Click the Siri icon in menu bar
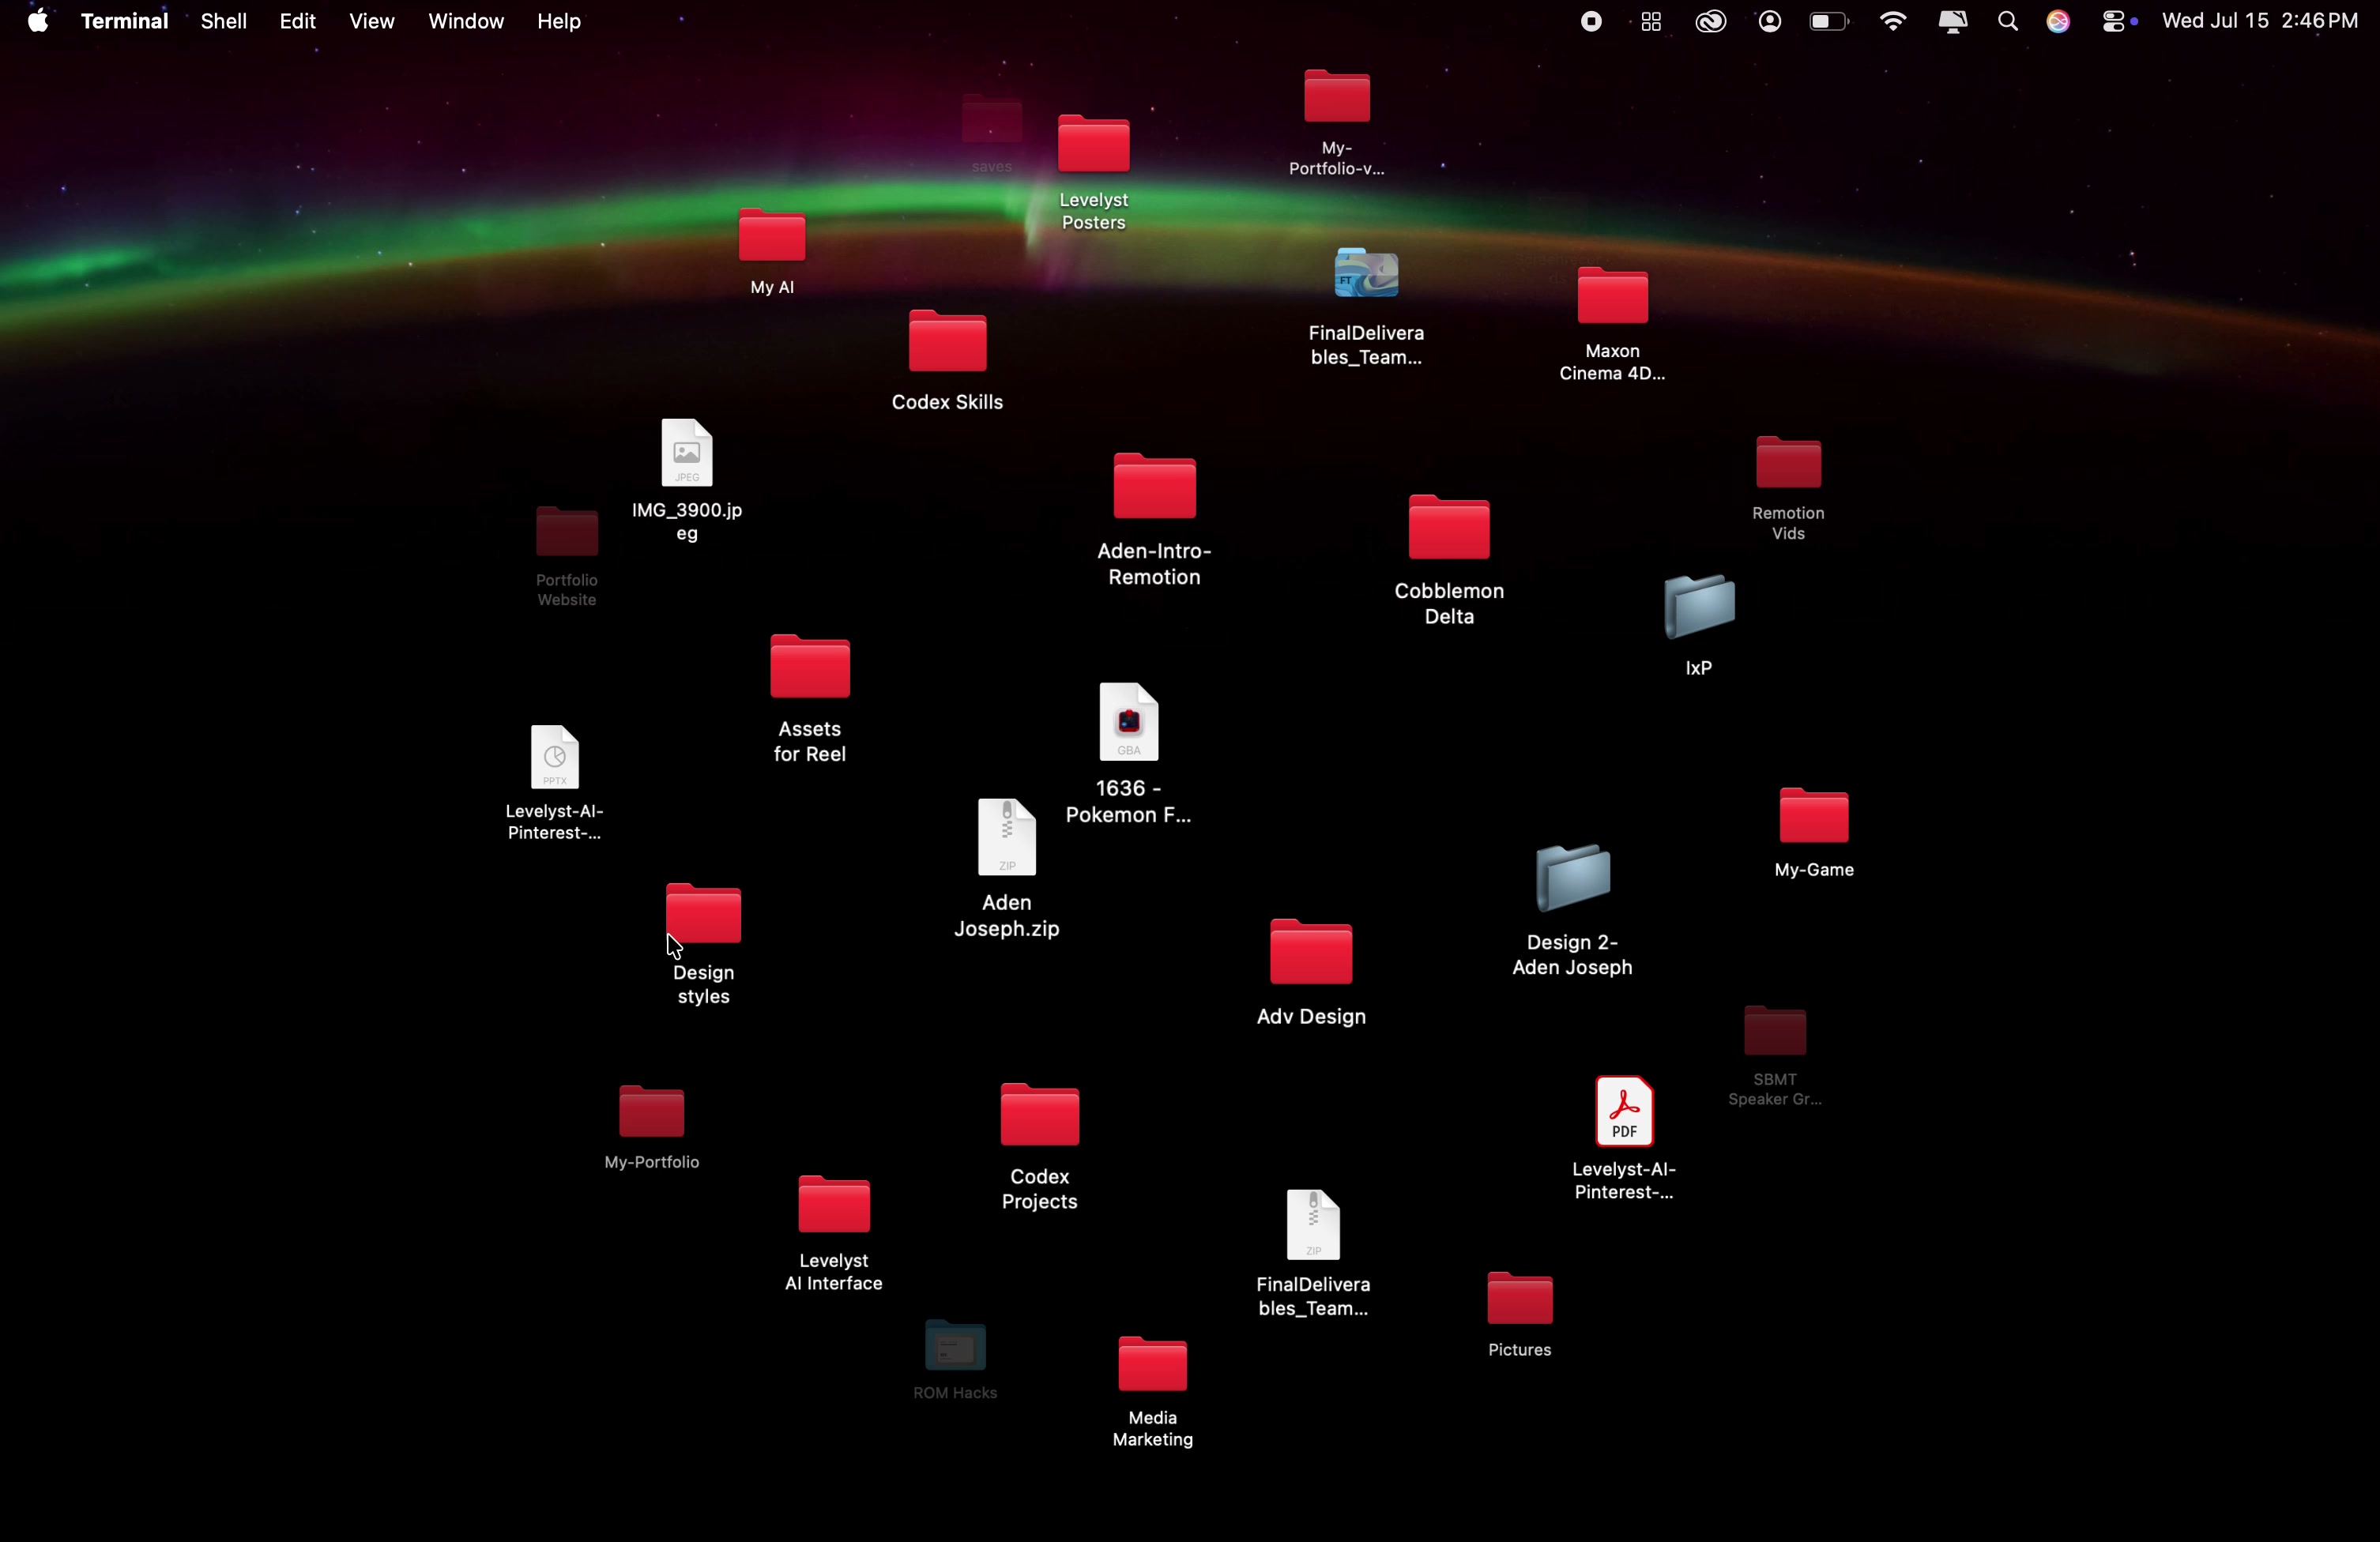This screenshot has height=1542, width=2380. click(2059, 21)
